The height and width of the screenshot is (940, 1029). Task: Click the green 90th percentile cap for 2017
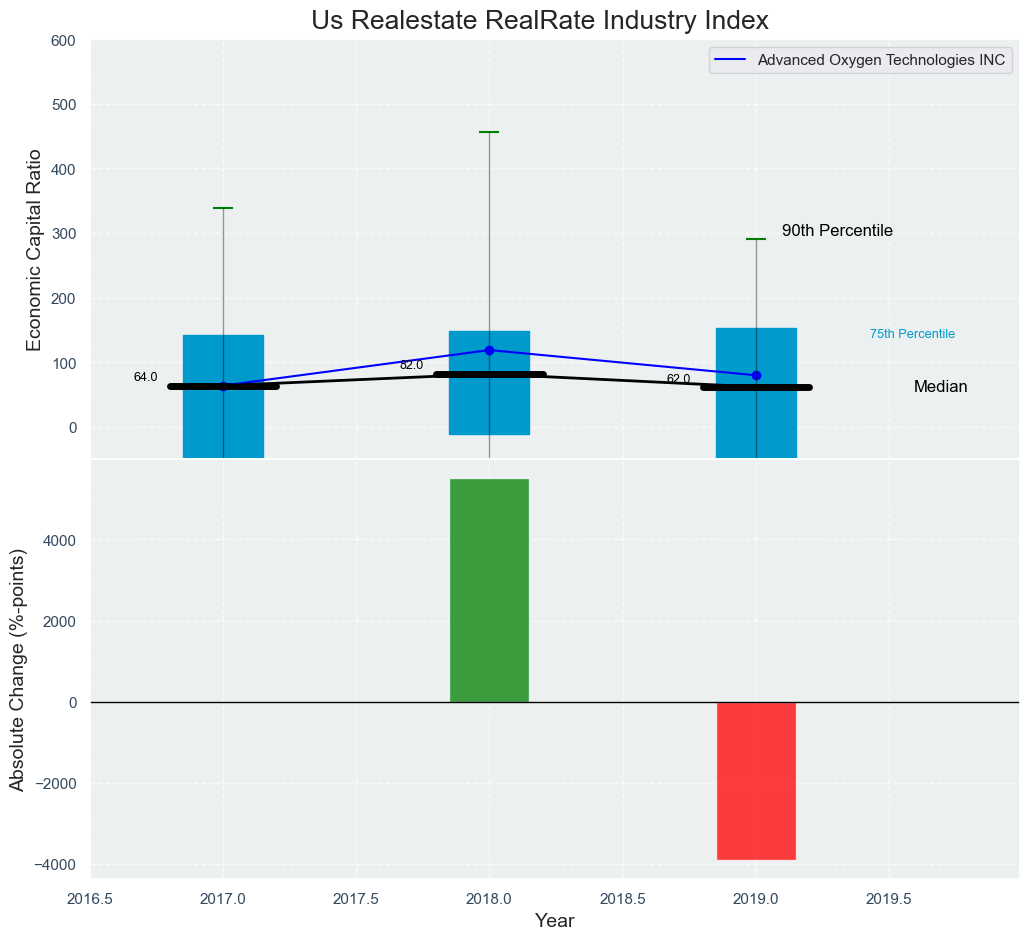[x=223, y=208]
